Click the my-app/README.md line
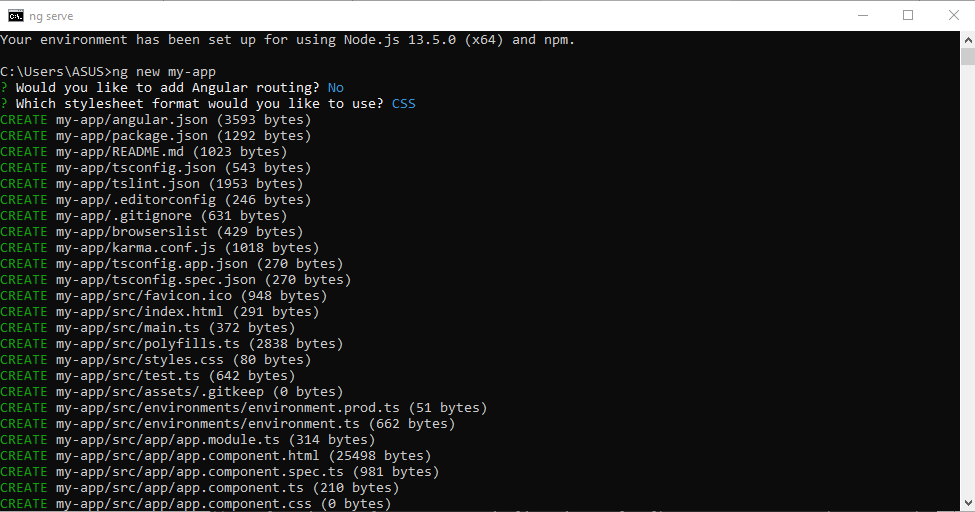Screen dimensions: 975x512 click(x=144, y=152)
